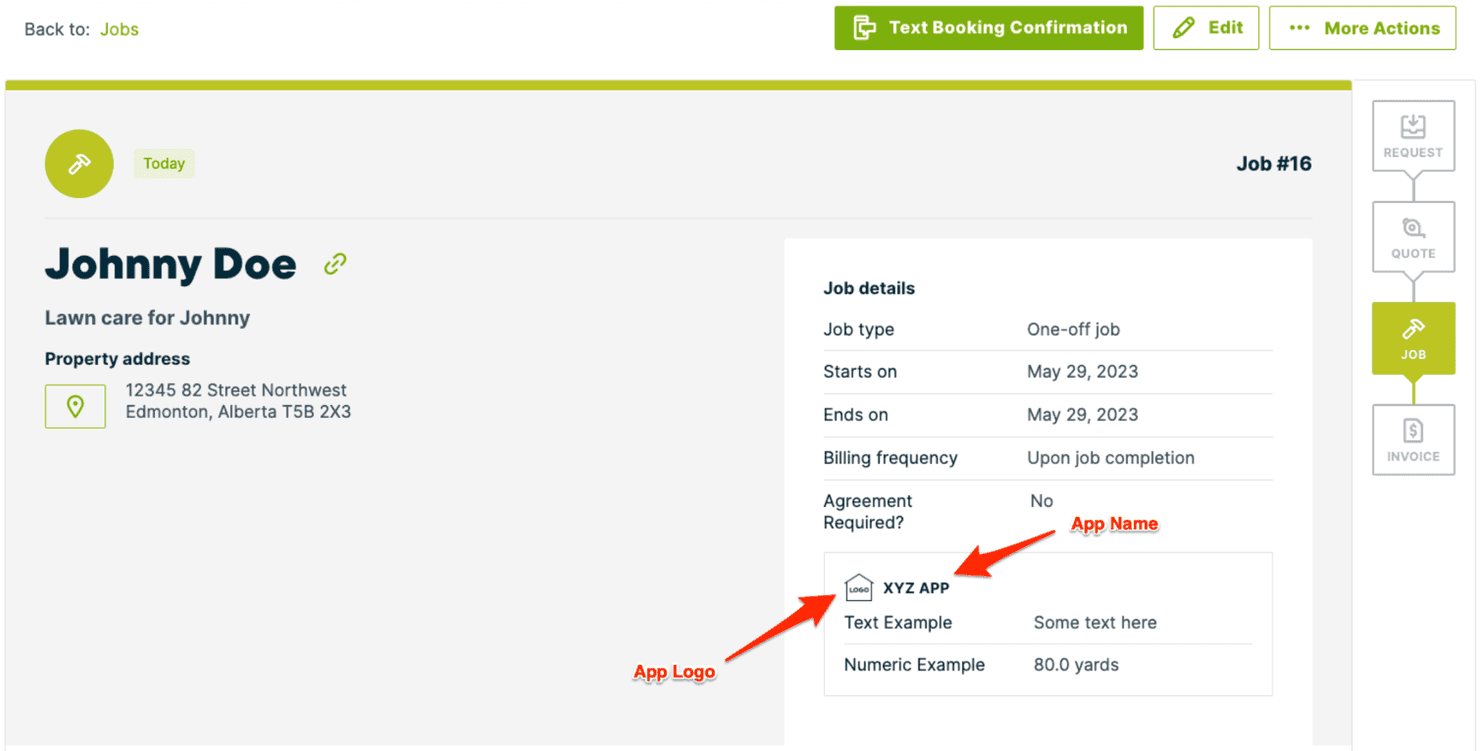Click the Text Booking Confirmation button
1480x751 pixels.
click(x=988, y=28)
